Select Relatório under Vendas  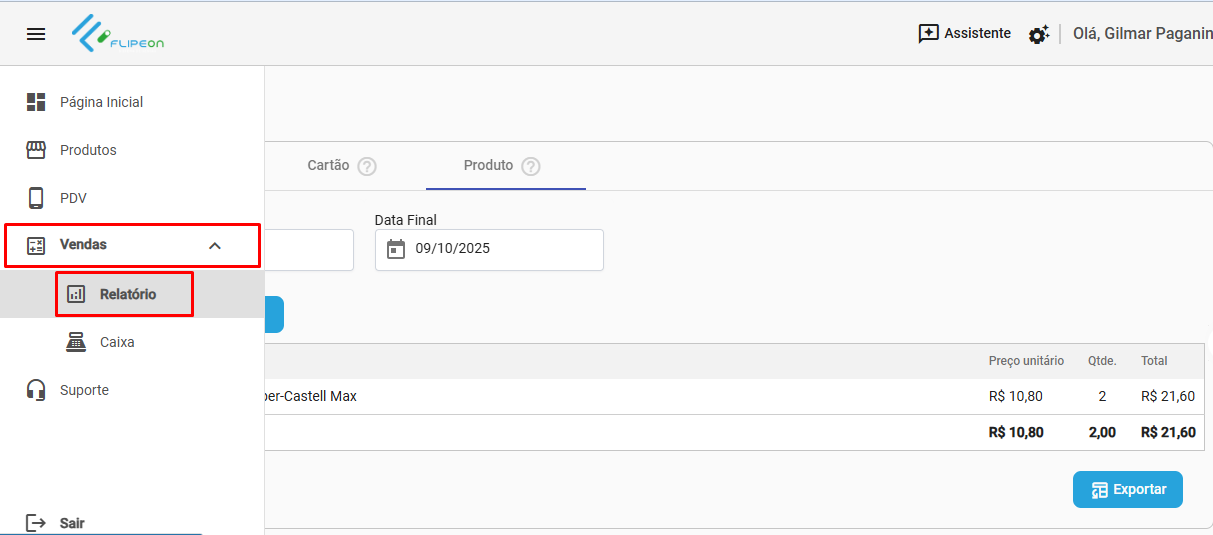(126, 294)
